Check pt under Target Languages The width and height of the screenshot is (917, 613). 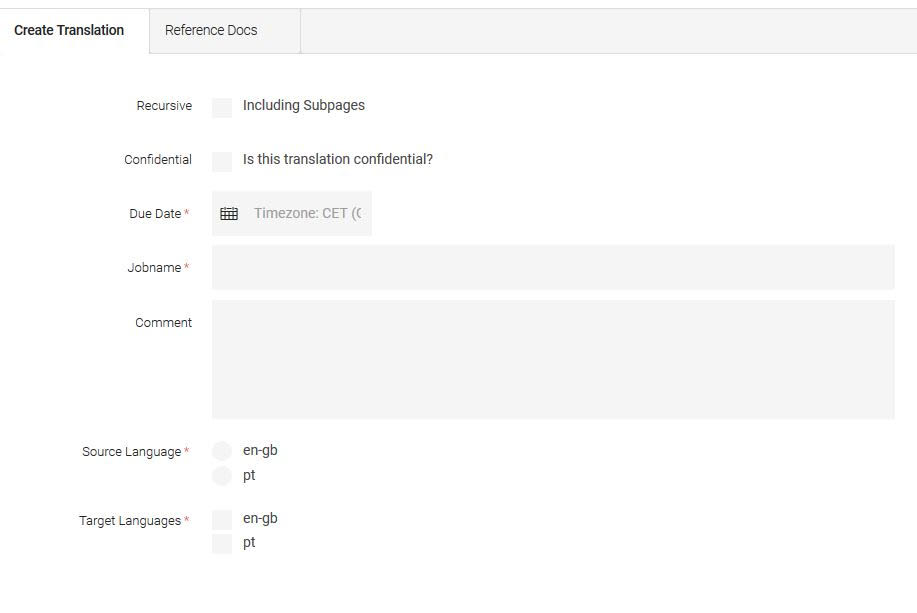coord(222,543)
